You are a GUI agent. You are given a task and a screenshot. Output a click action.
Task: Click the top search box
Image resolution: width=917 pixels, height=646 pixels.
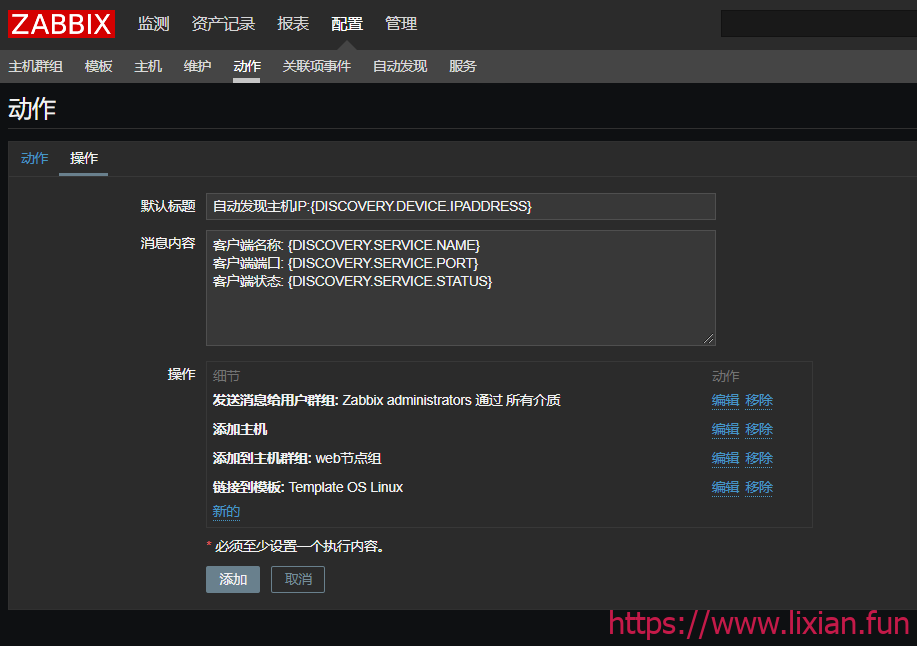pyautogui.click(x=818, y=24)
